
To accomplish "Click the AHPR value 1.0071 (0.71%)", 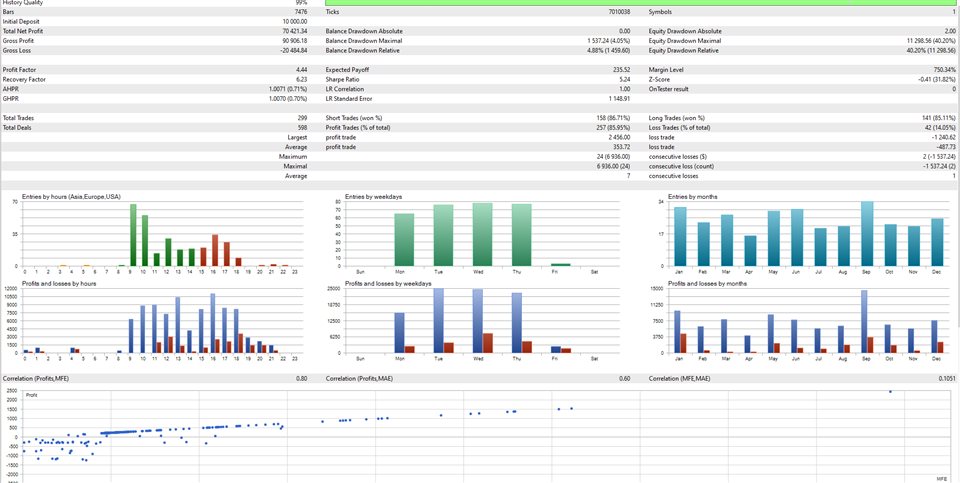I will [x=288, y=89].
